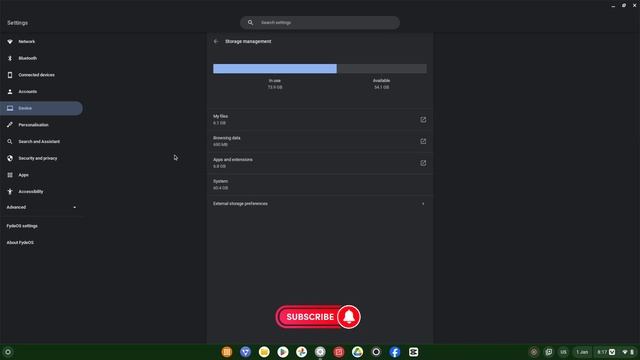
Task: Open Security and privacy settings
Action: point(38,158)
